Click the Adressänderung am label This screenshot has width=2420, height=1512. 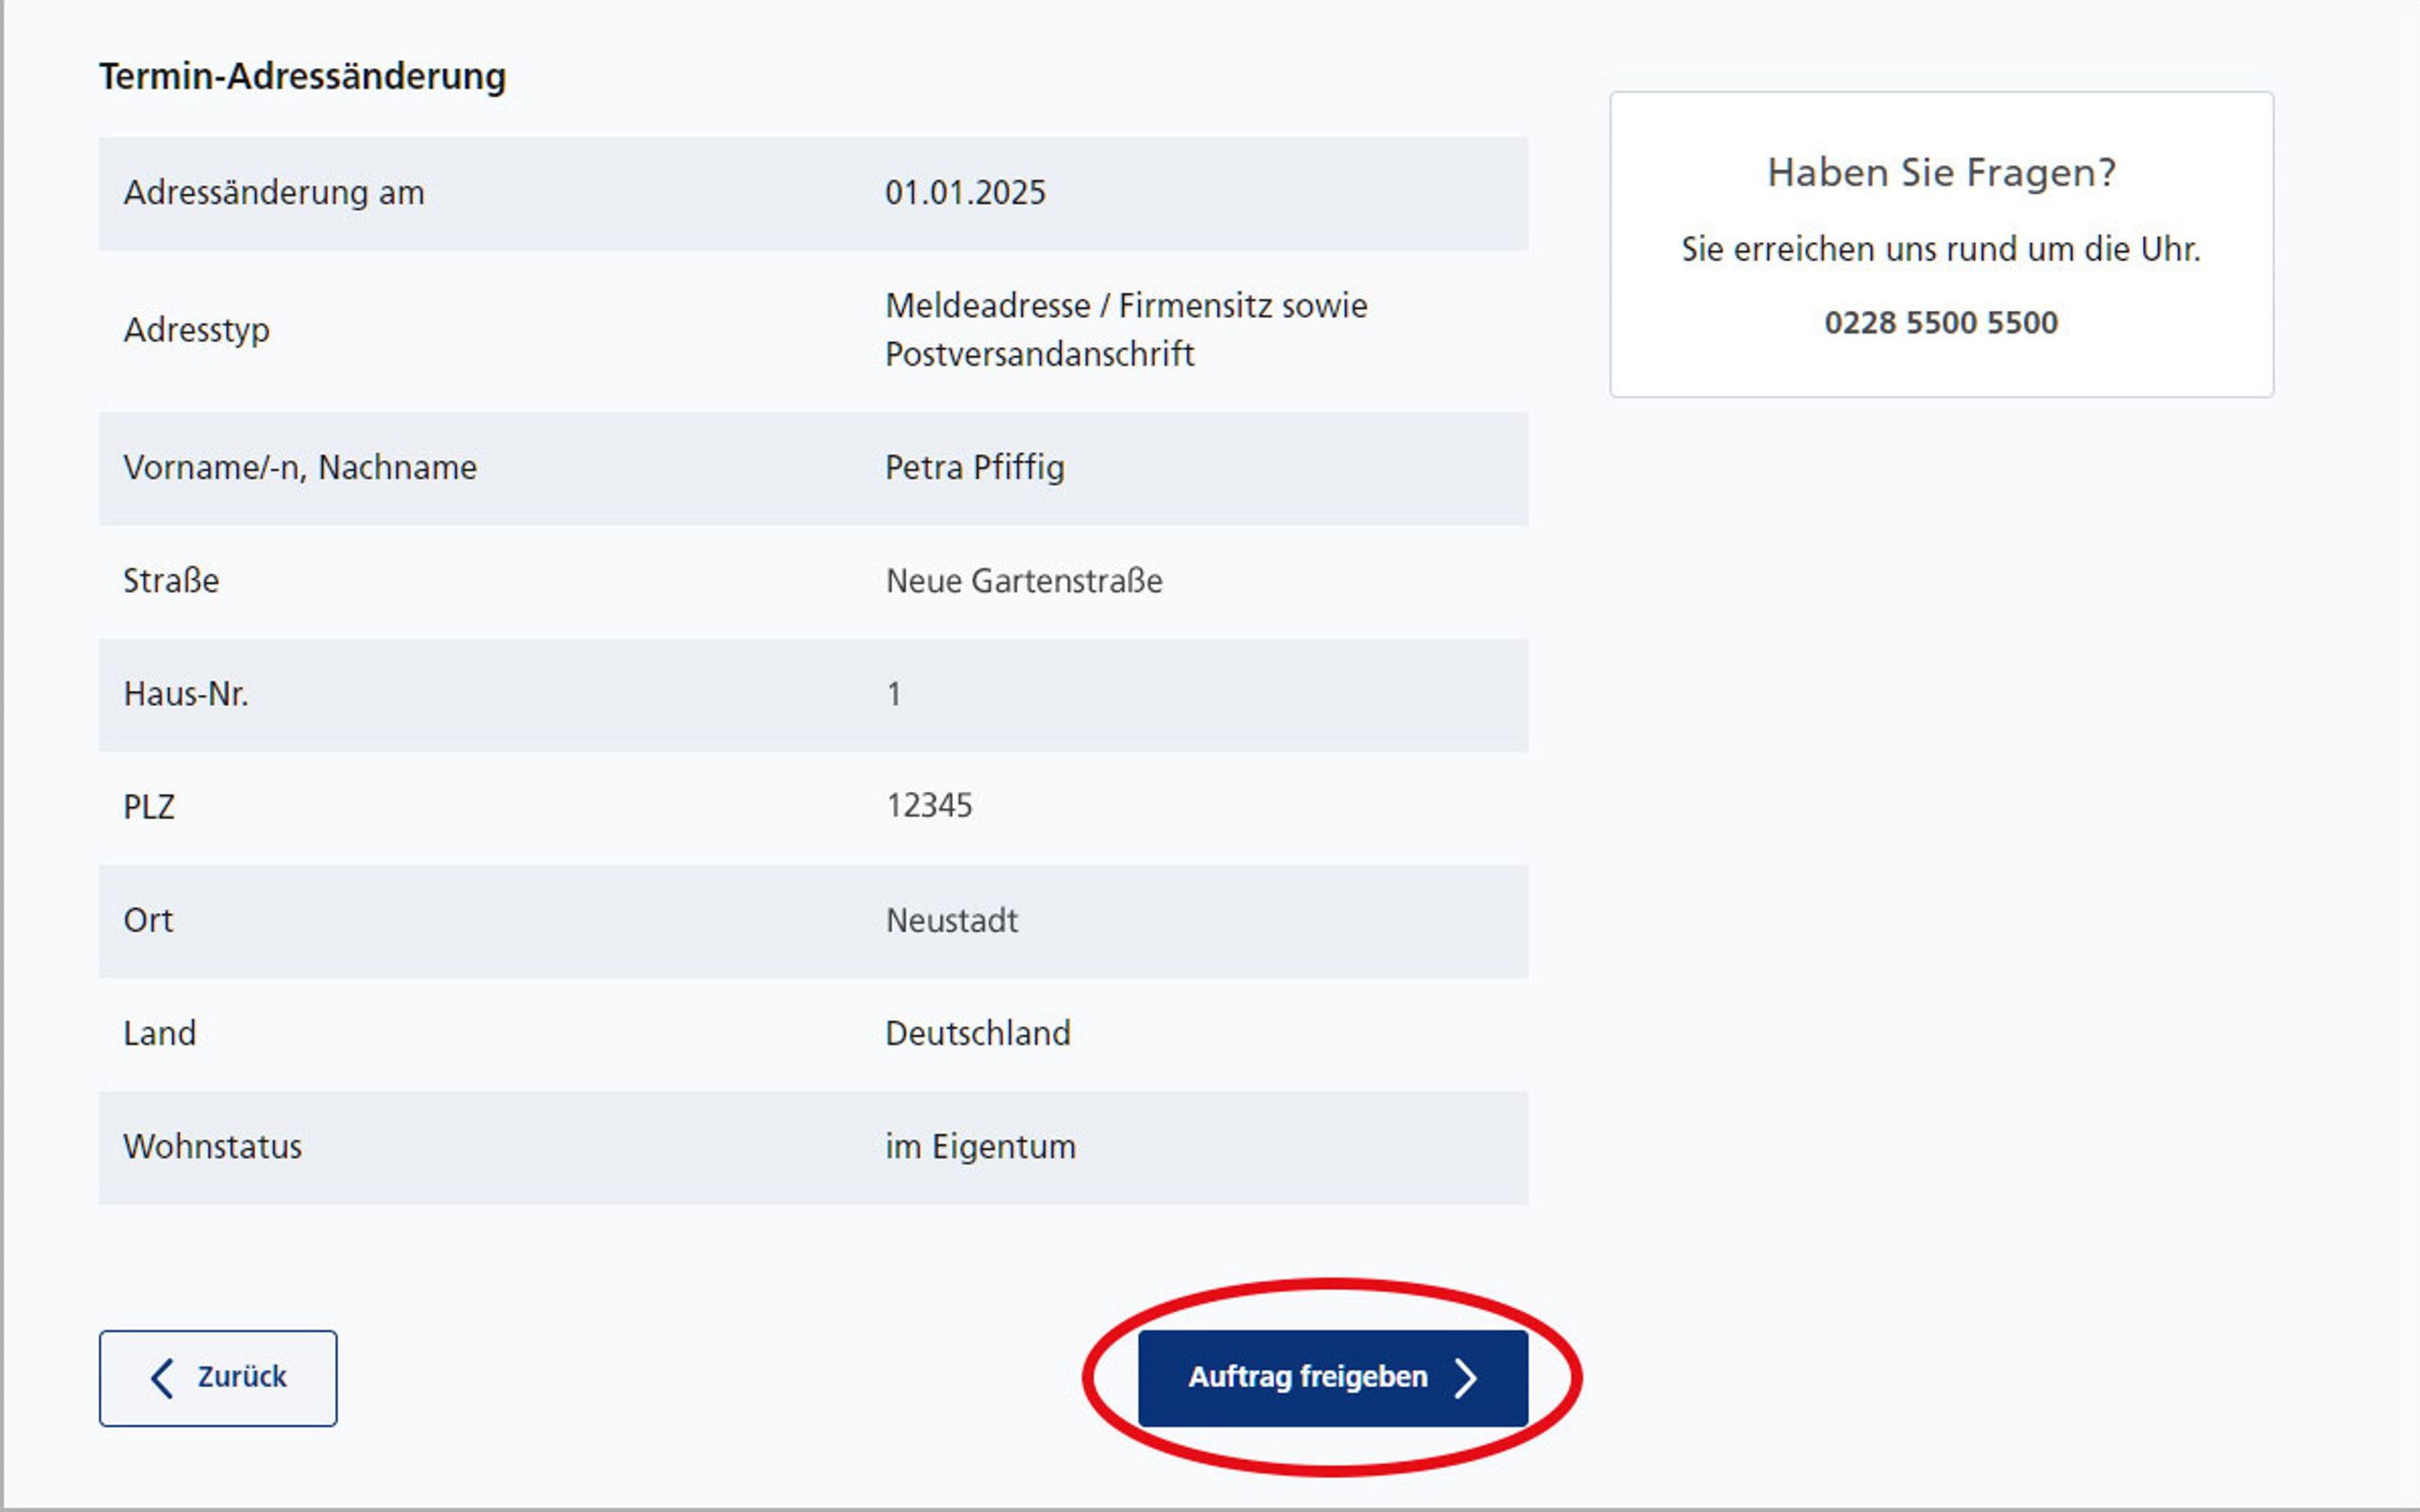[x=274, y=192]
